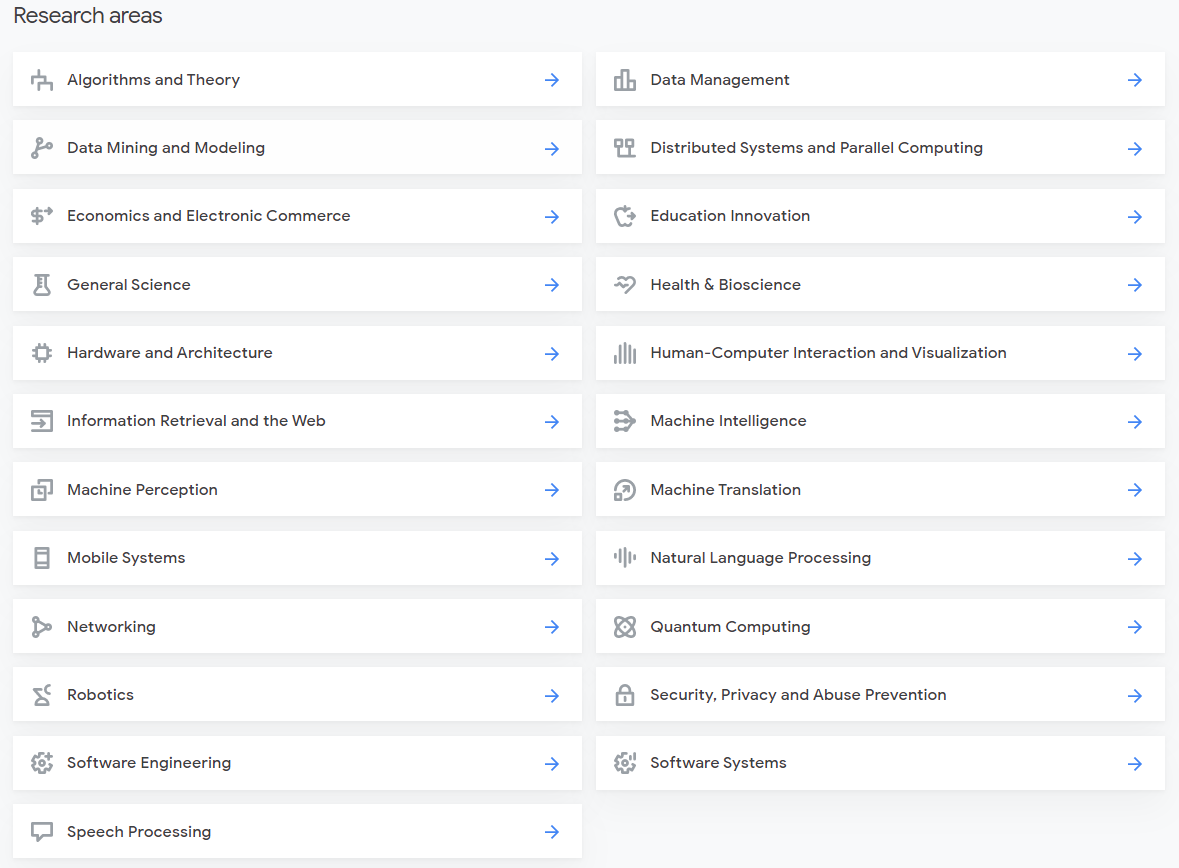This screenshot has height=868, width=1179.
Task: Click the Software Engineering gear icon
Action: pyautogui.click(x=41, y=763)
